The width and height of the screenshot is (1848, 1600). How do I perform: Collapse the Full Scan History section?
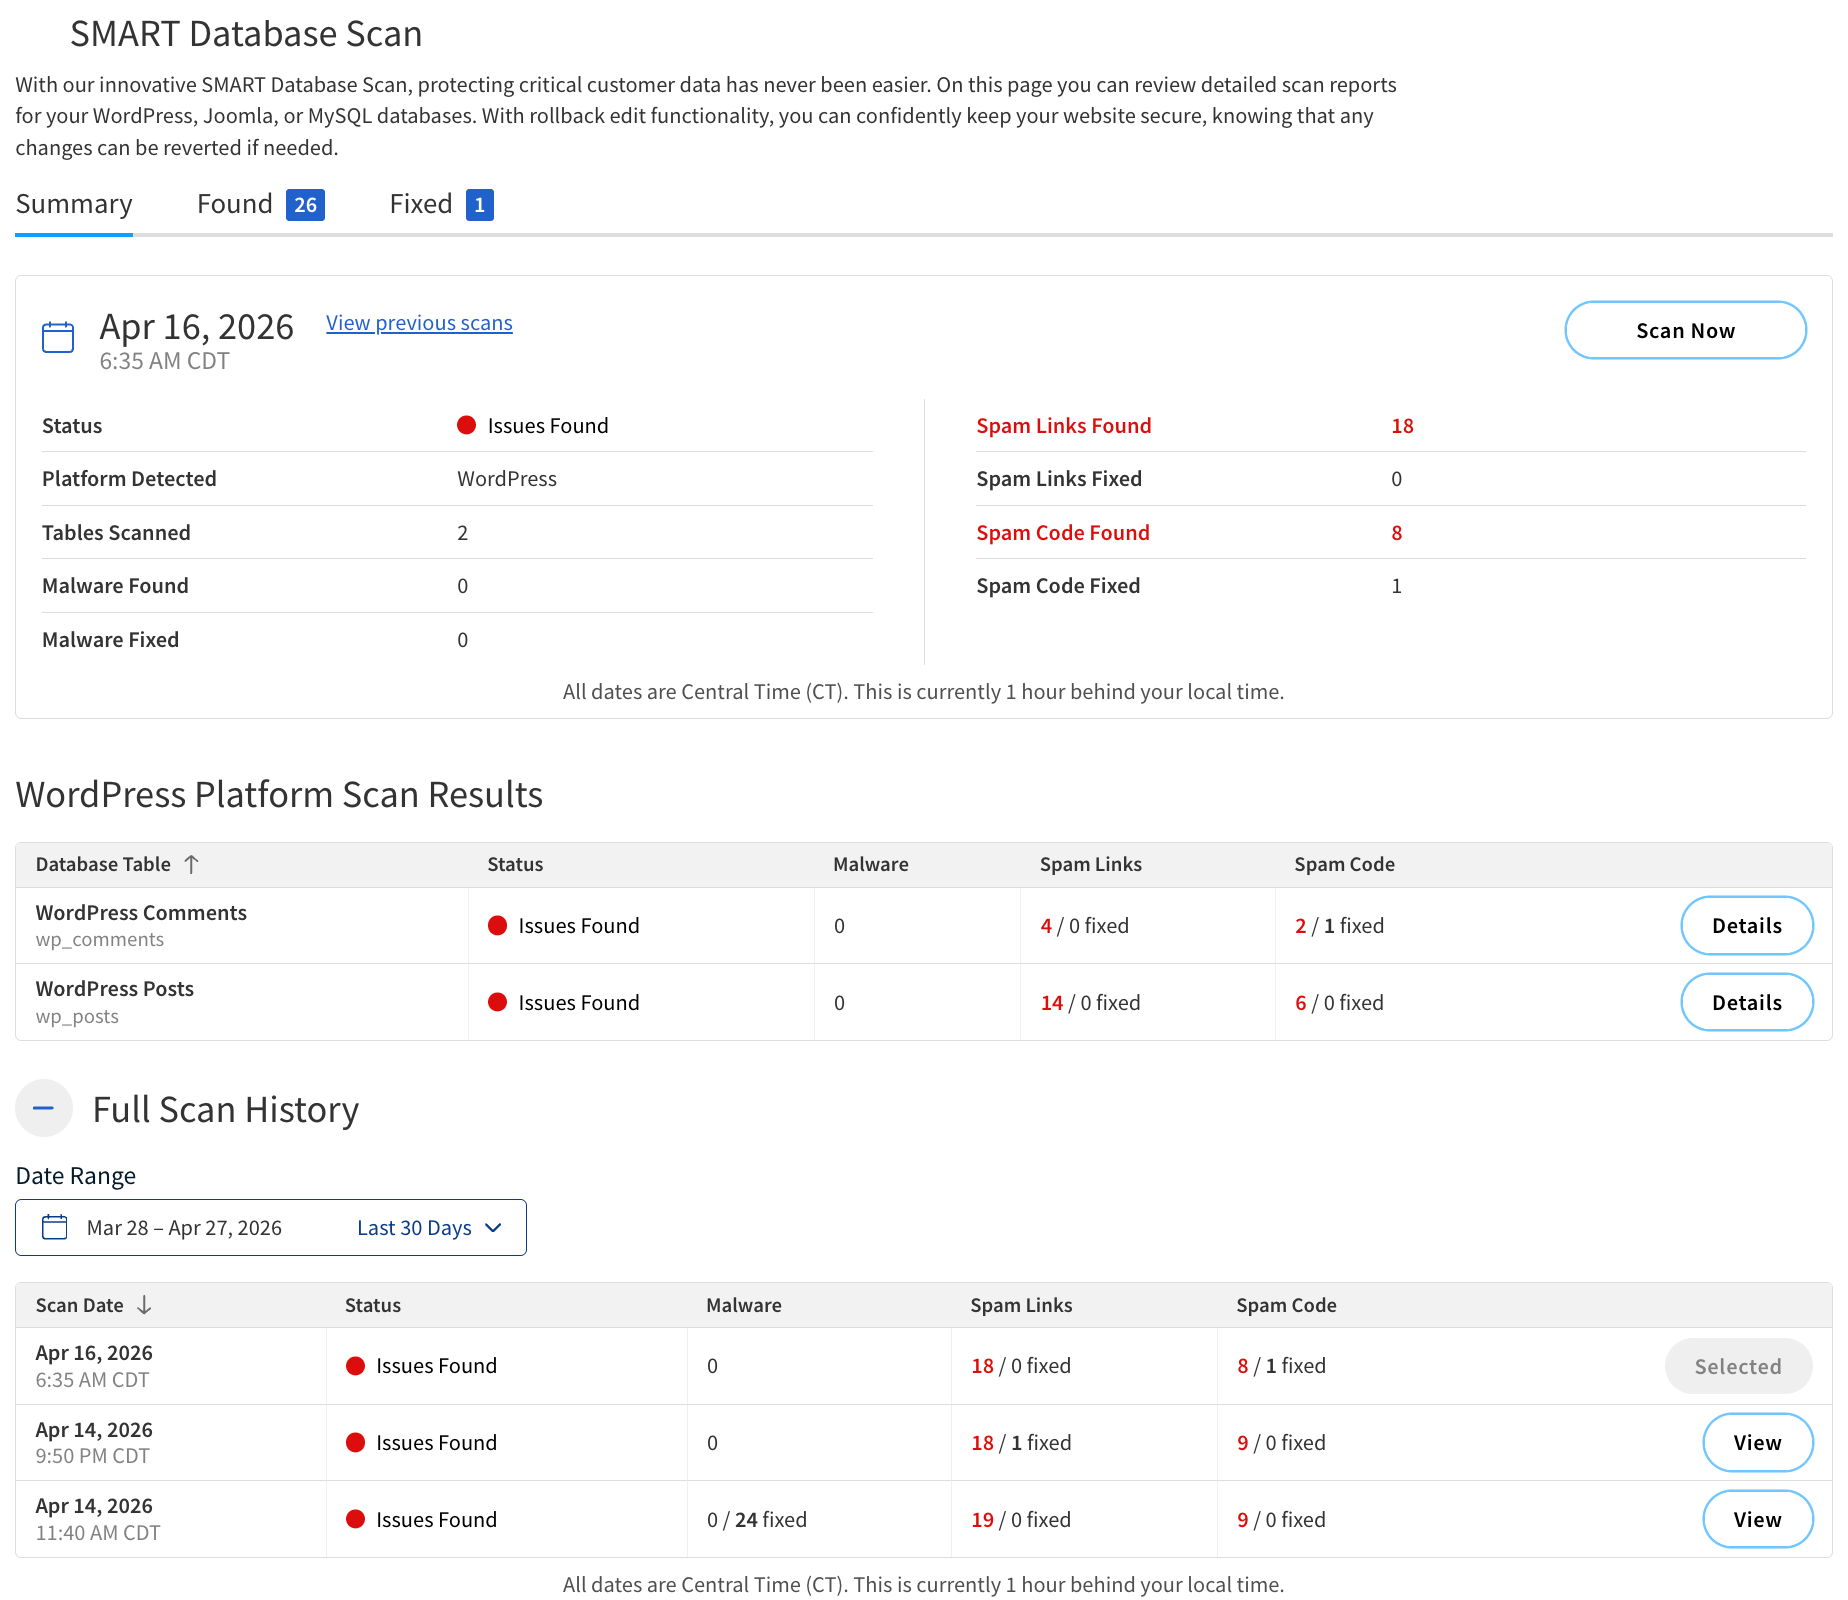(x=44, y=1108)
